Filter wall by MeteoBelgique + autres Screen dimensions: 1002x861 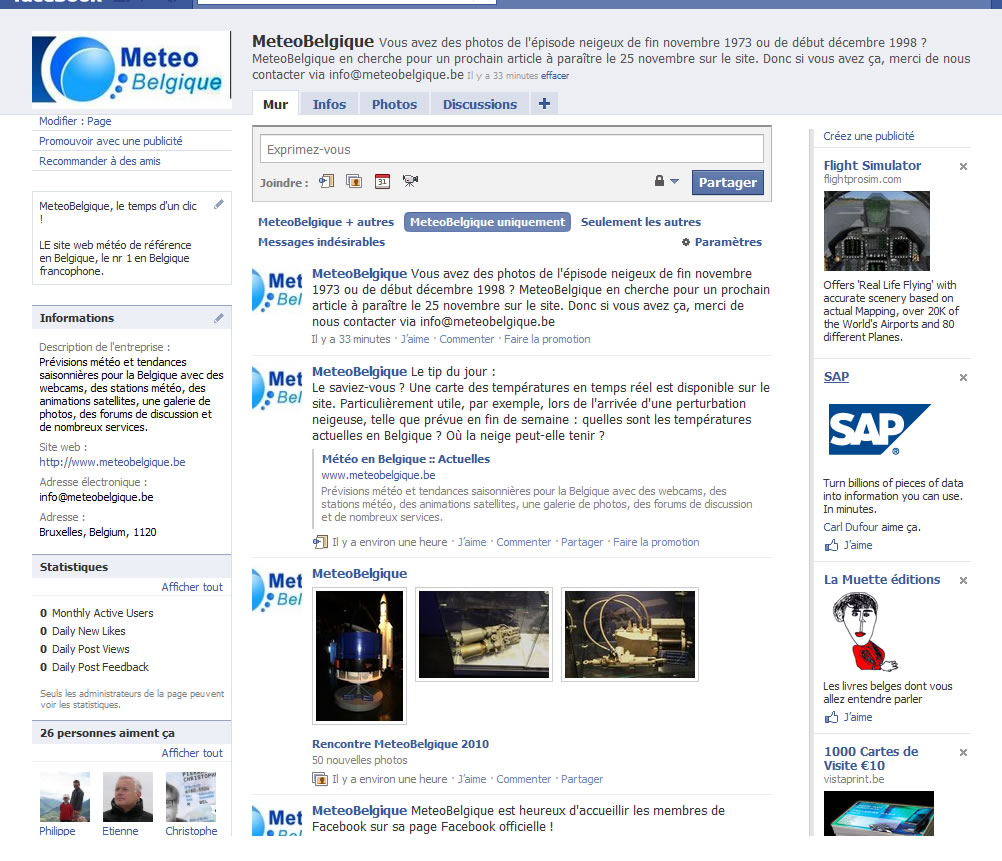click(x=326, y=222)
